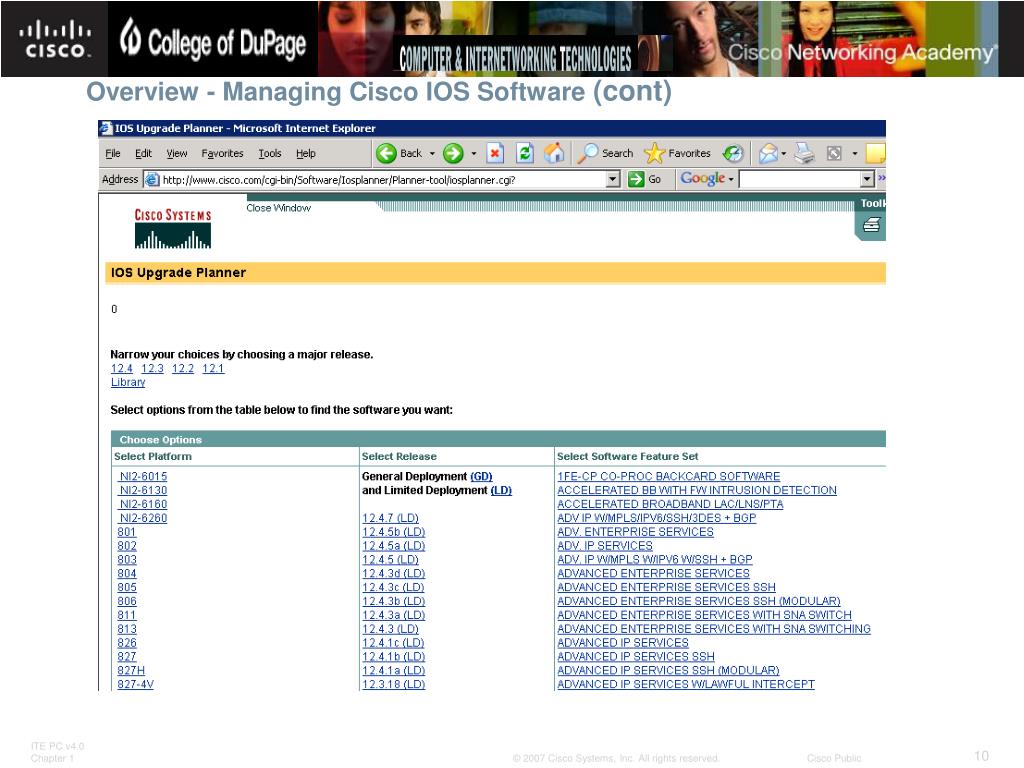Select release 12.4.1c (LD)

pos(393,643)
